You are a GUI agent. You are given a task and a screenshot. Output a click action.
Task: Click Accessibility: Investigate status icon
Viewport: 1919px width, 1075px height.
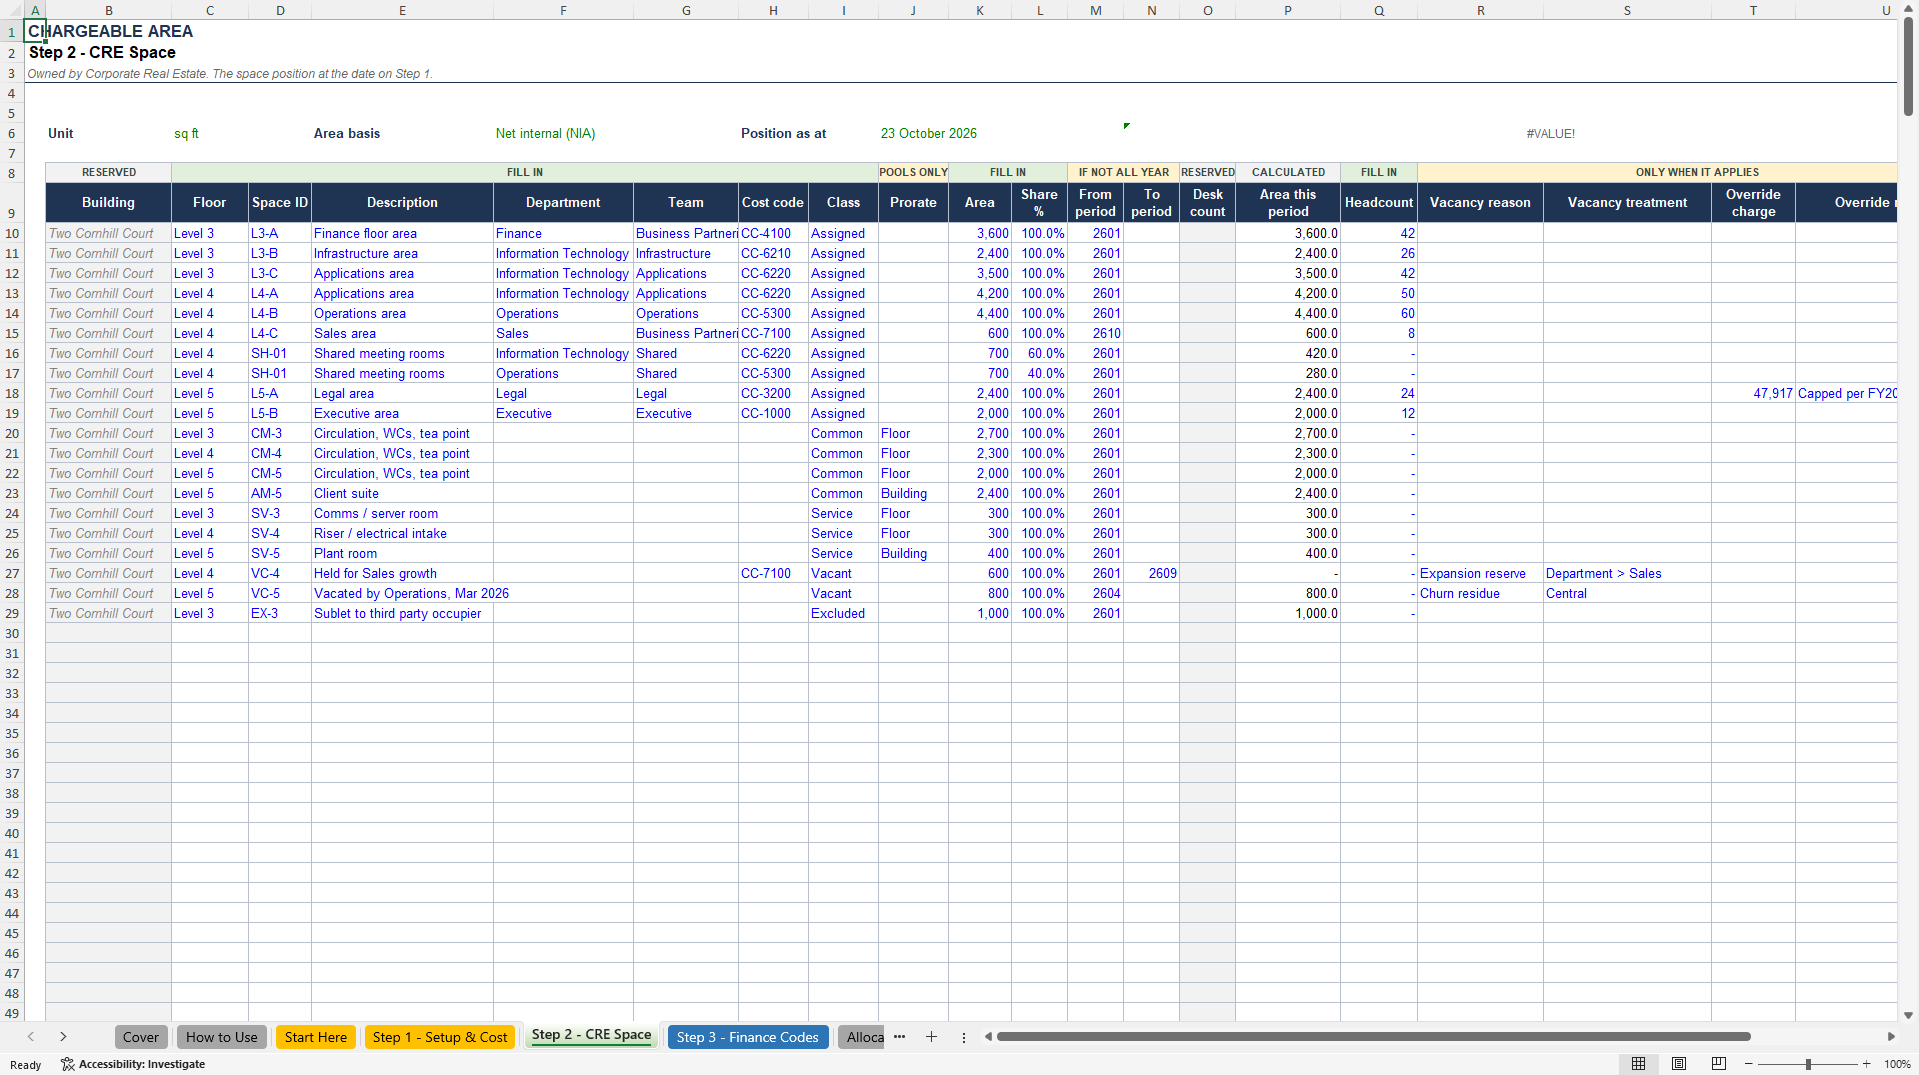coord(133,1064)
